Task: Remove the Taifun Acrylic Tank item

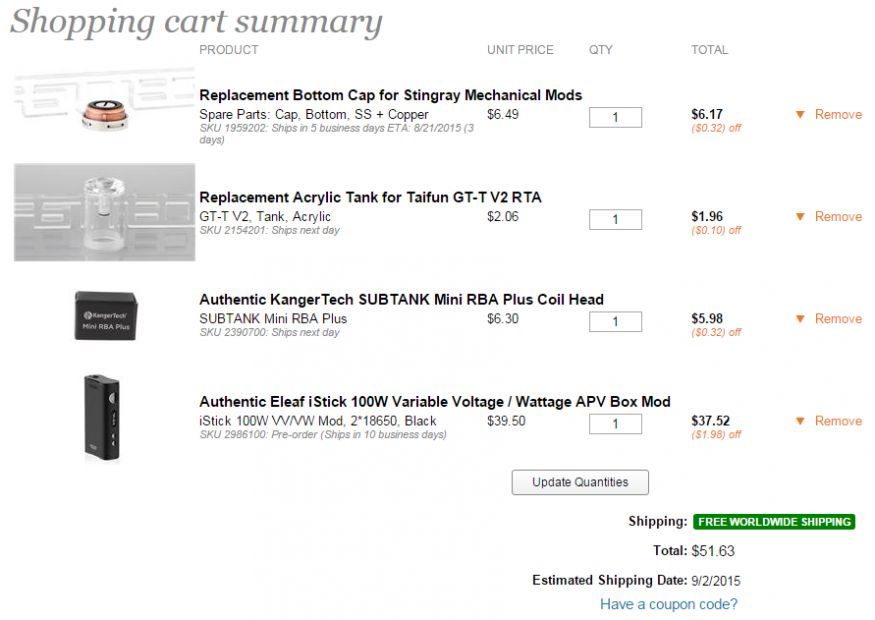Action: (838, 217)
